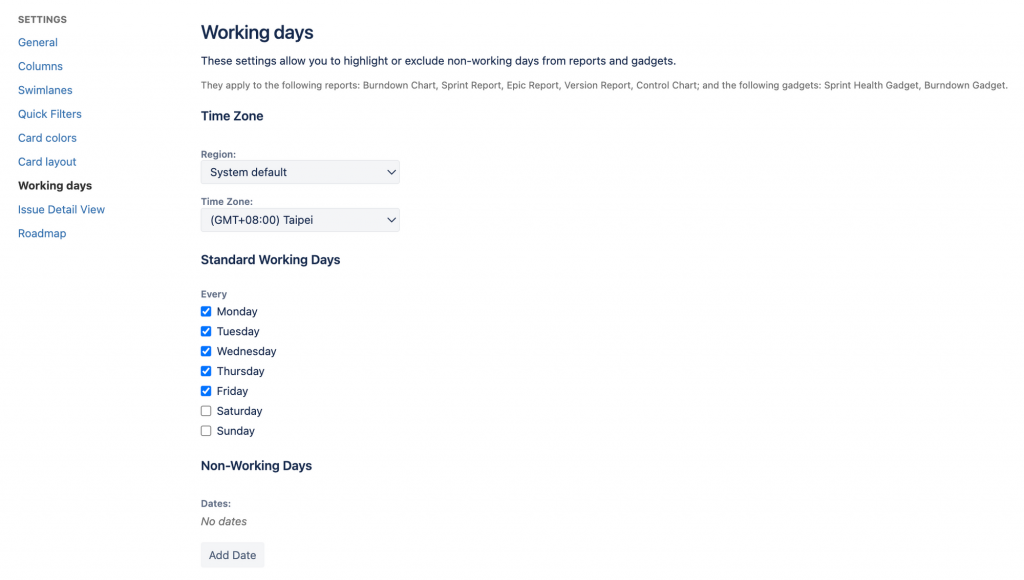Expand the Region dropdown
Screen dimensions: 1024x580
300,172
